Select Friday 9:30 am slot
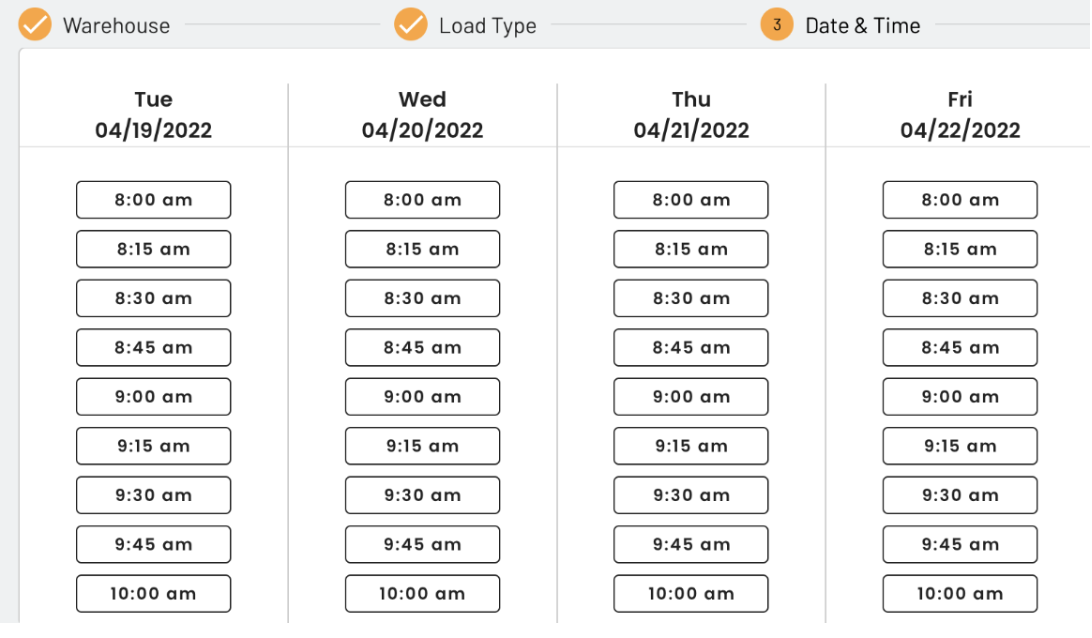 click(x=960, y=495)
